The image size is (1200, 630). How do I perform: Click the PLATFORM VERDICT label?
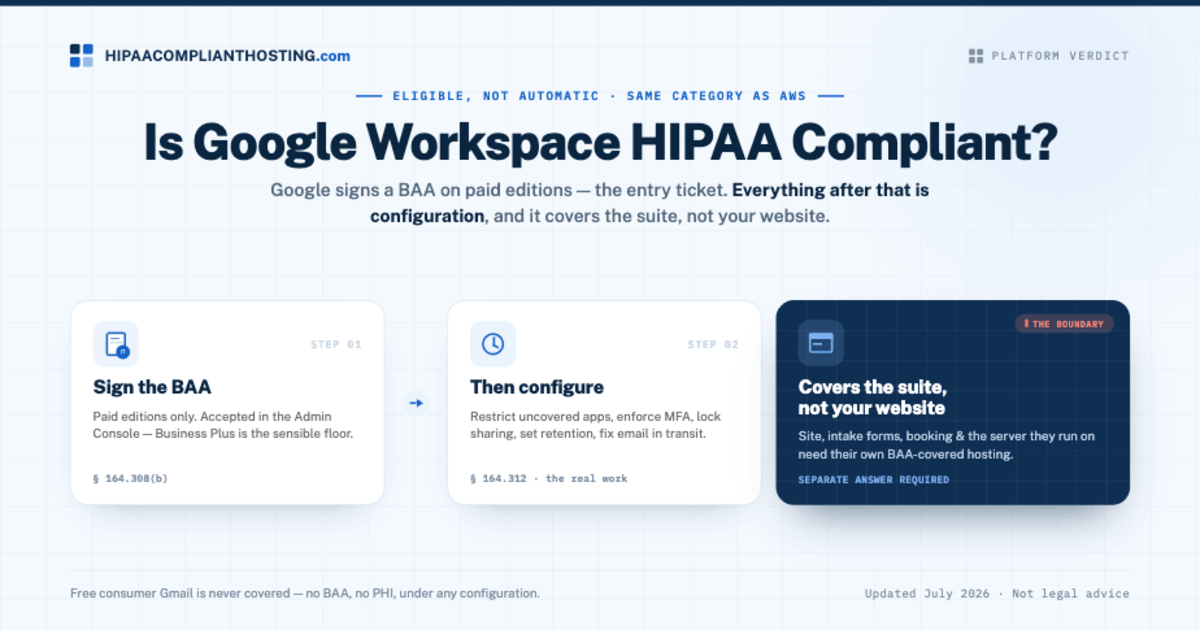tap(1060, 56)
